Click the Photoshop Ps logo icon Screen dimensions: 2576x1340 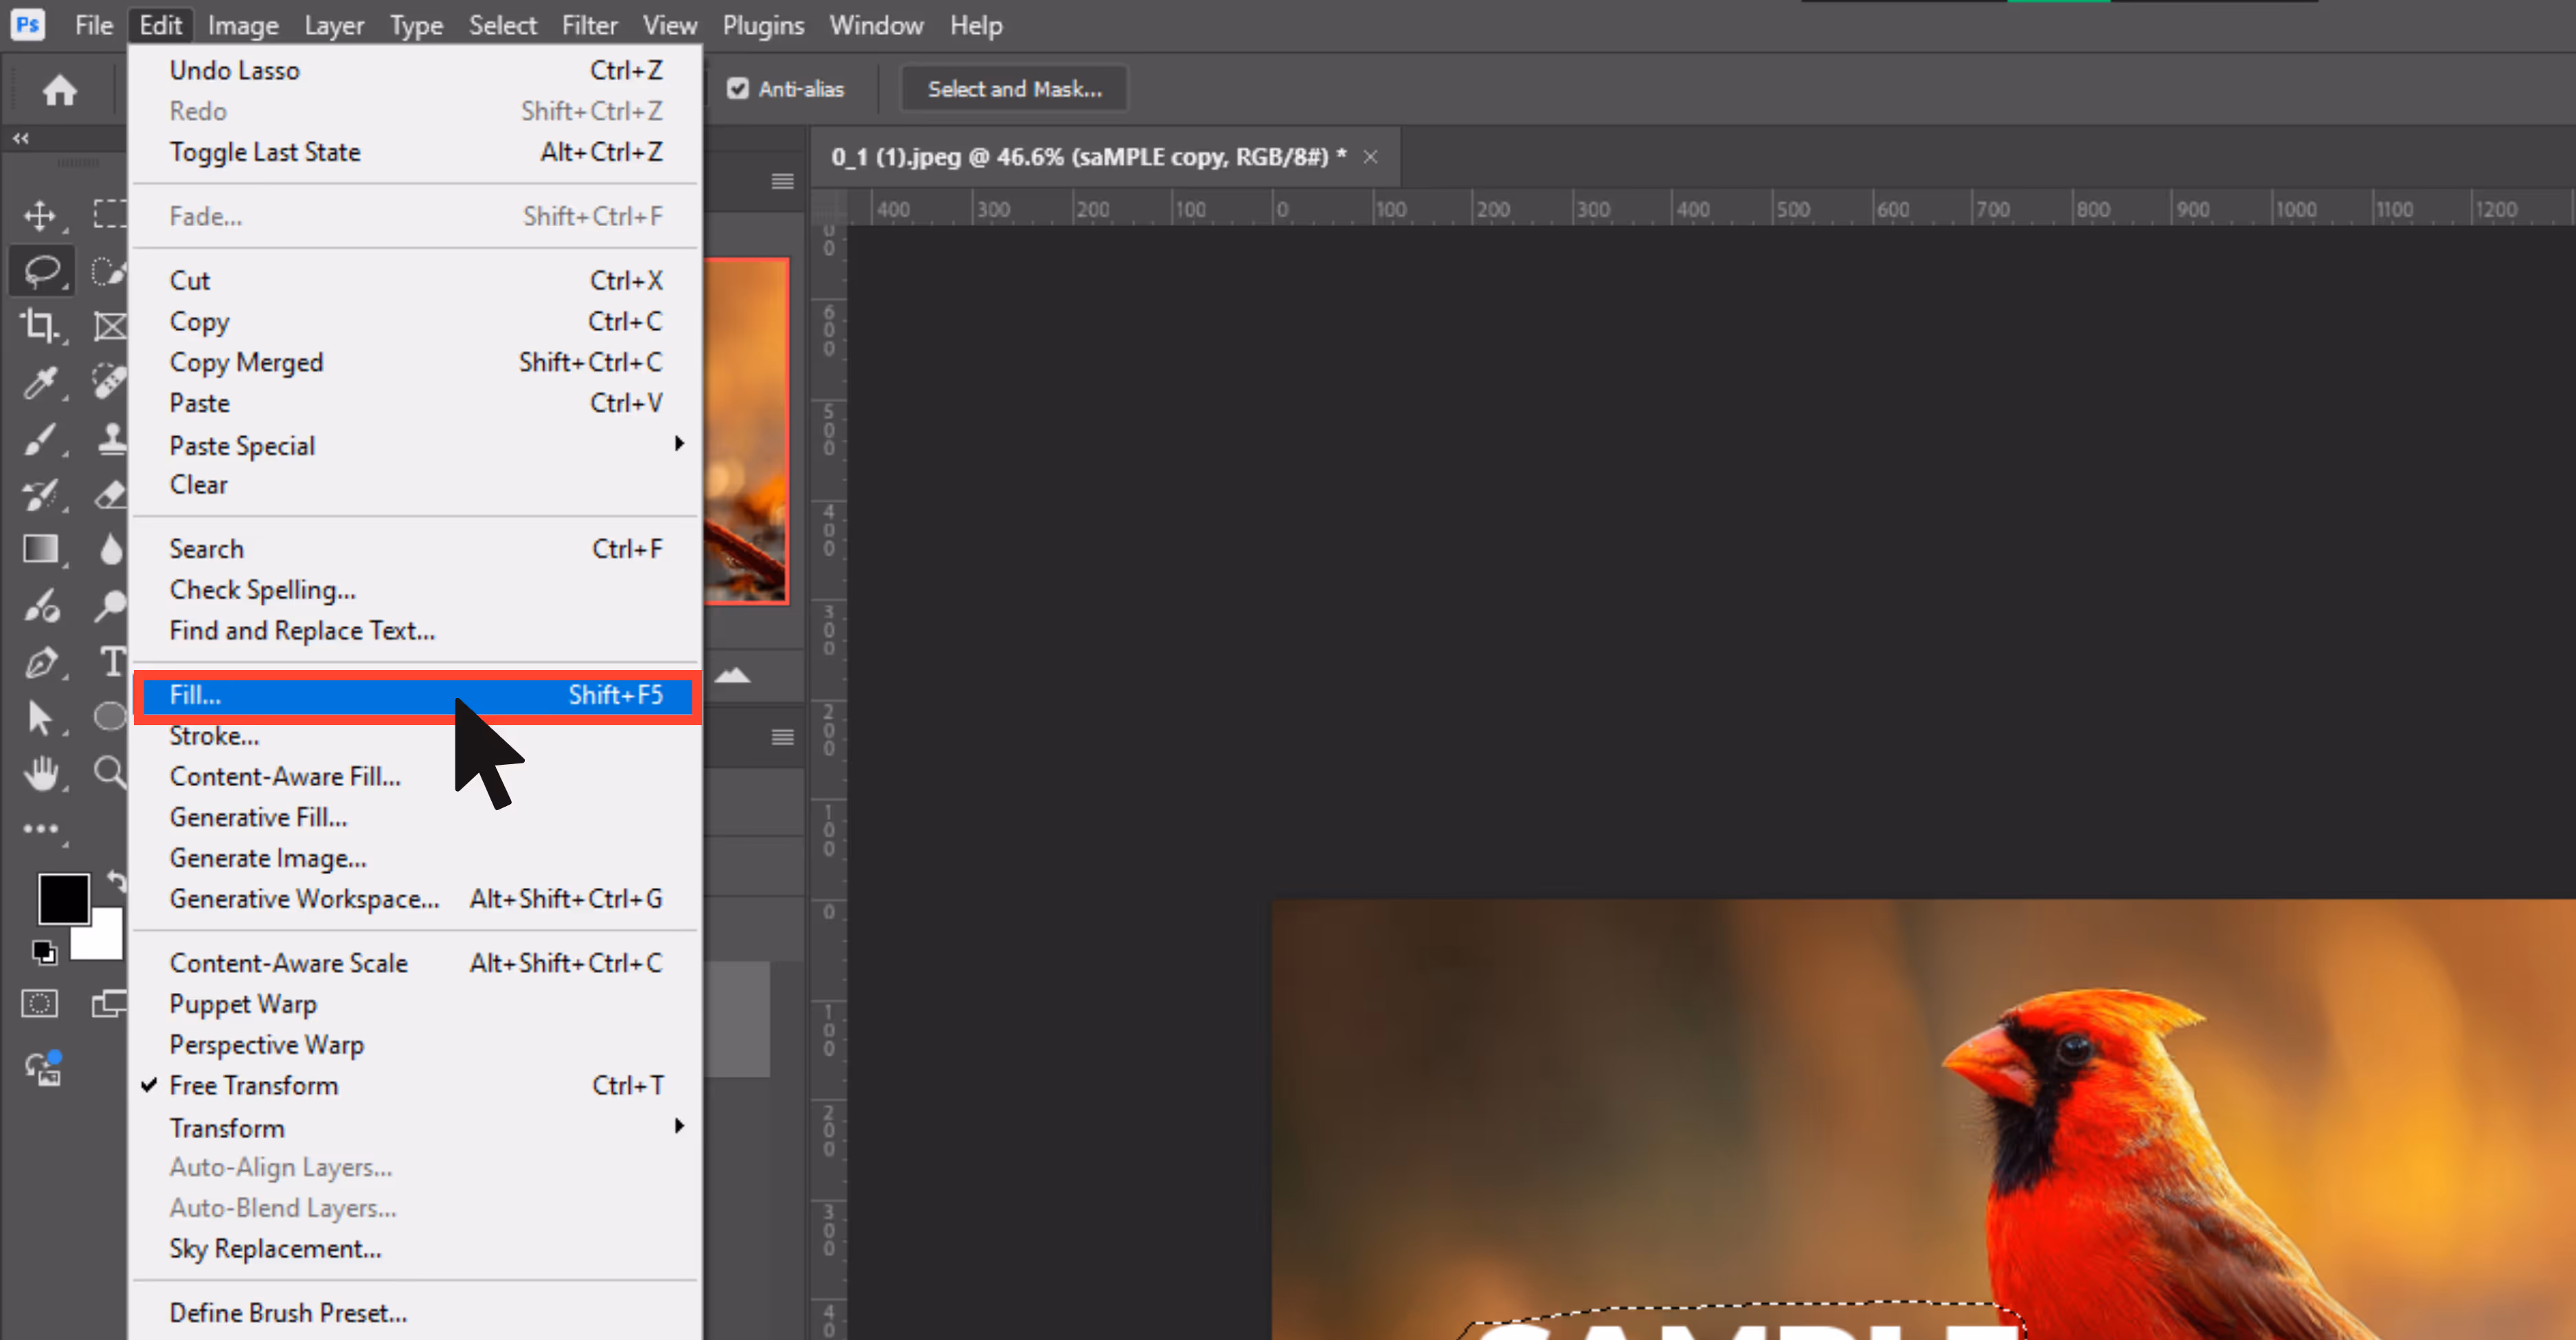click(x=28, y=24)
